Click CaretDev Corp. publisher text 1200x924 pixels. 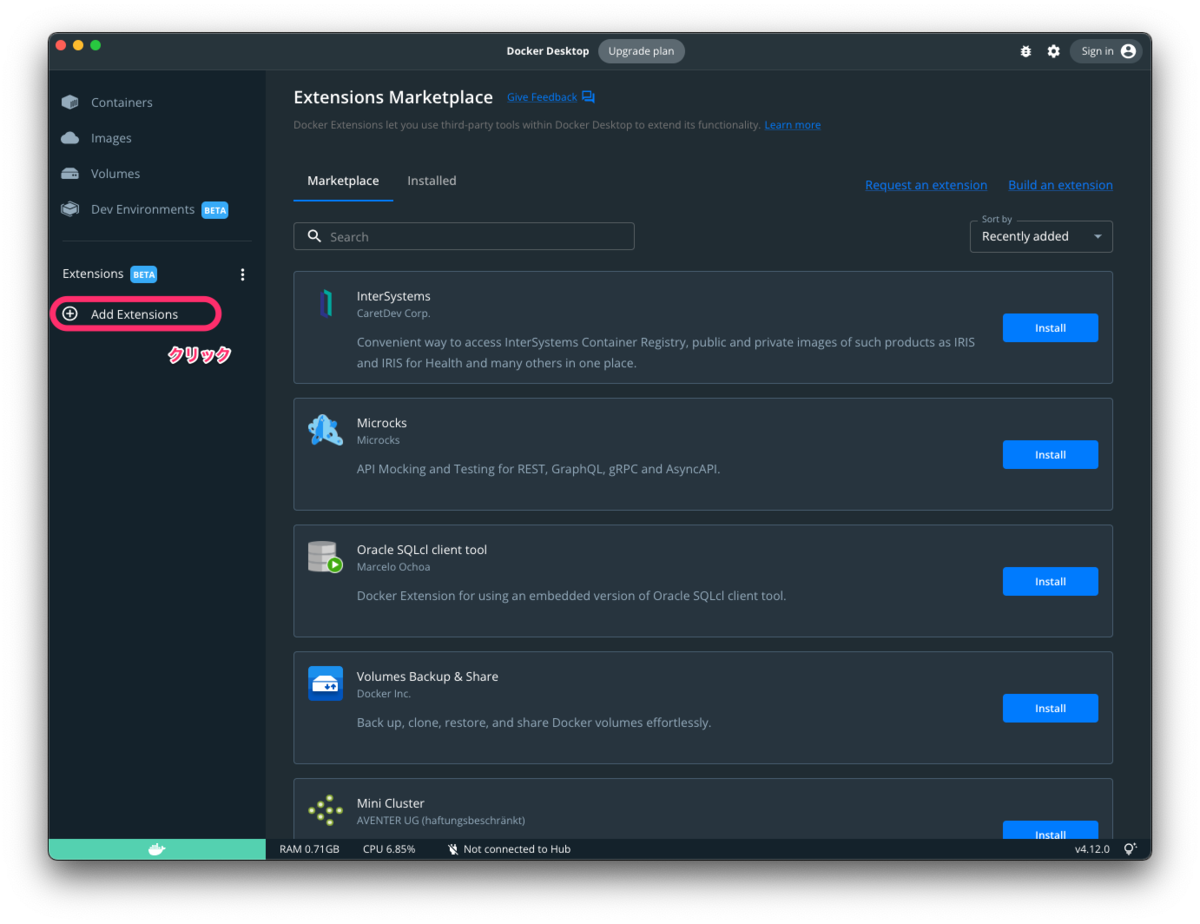tap(394, 313)
